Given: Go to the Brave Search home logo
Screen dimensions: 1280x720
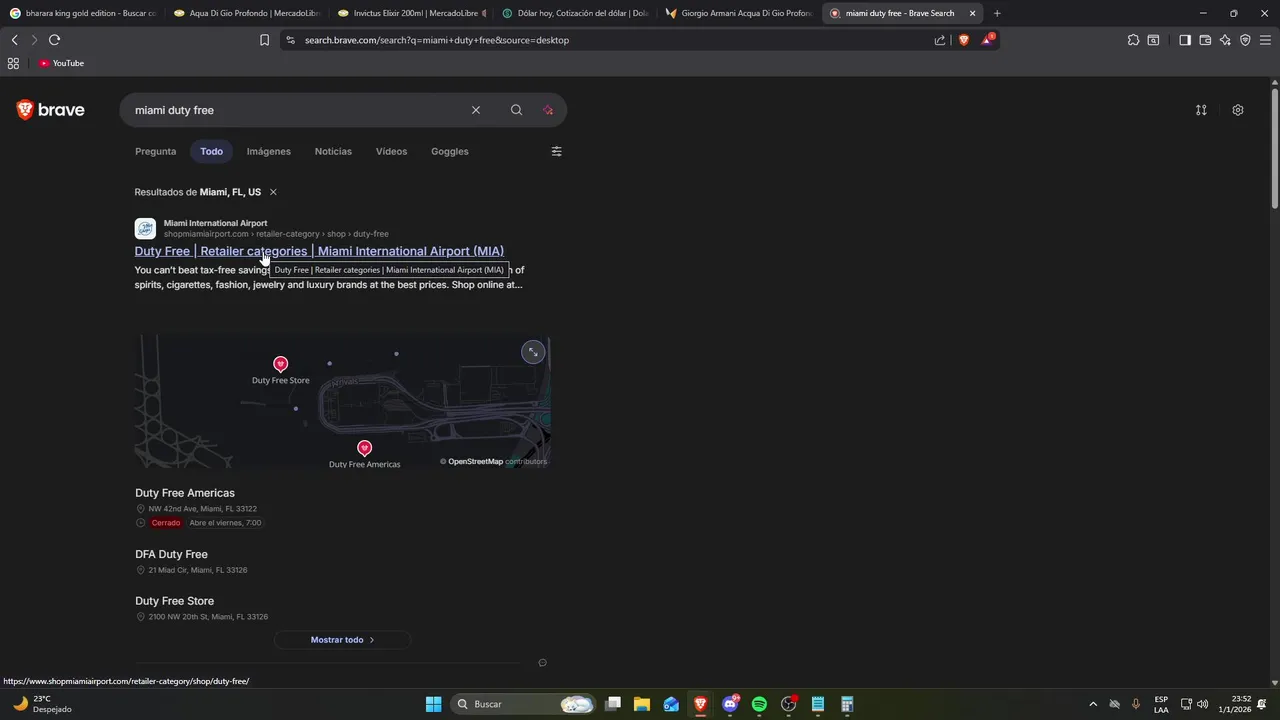Looking at the screenshot, I should [x=50, y=110].
